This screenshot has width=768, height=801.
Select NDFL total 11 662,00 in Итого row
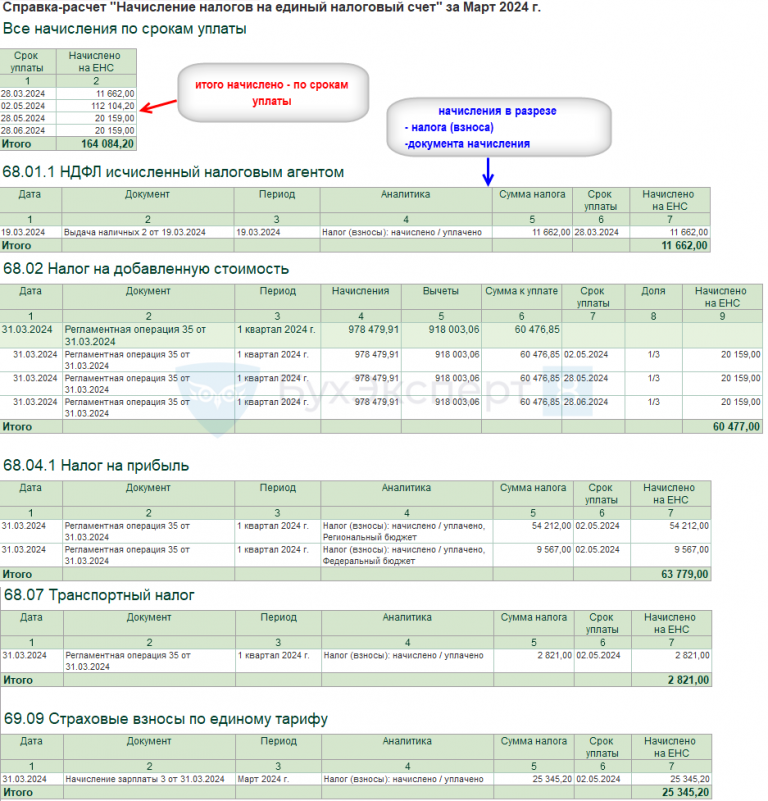(684, 246)
